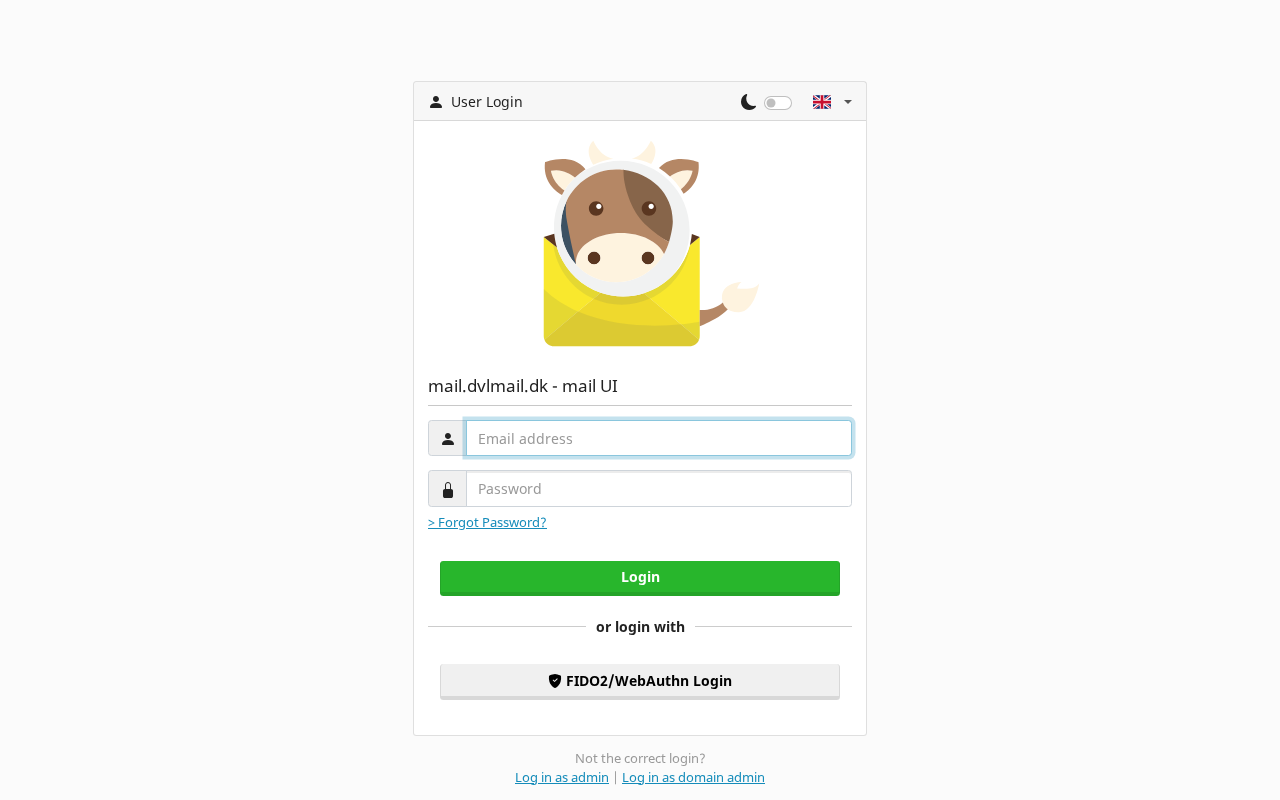Viewport: 1280px width, 800px height.
Task: Click the moon dark mode icon
Action: [x=748, y=102]
